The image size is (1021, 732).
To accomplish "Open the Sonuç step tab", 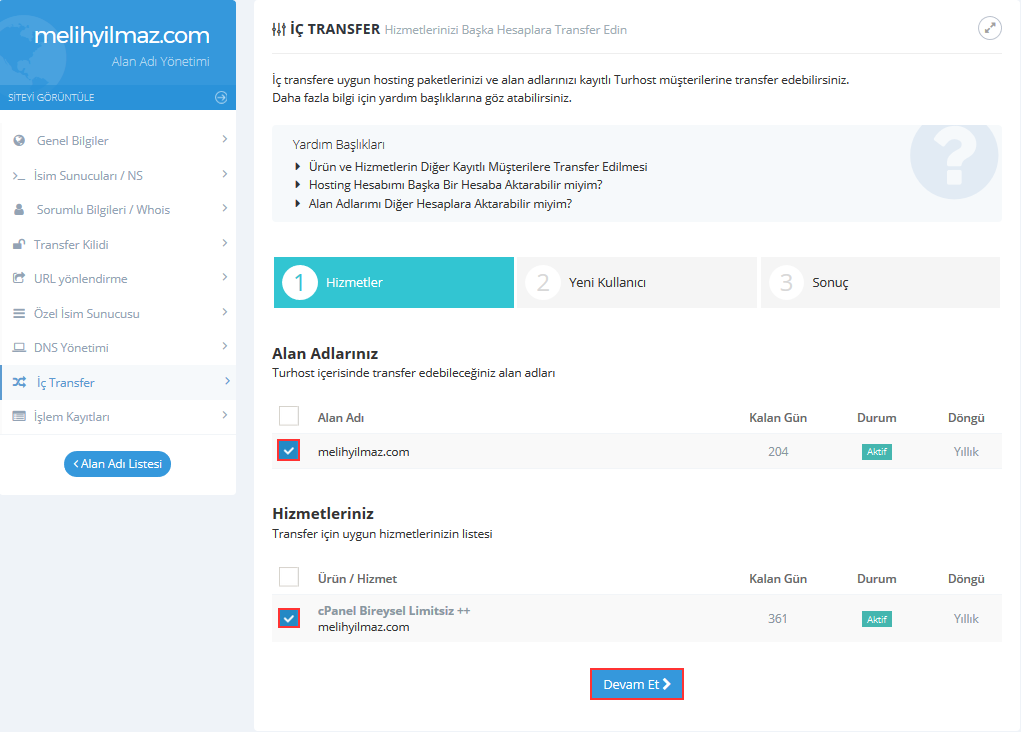I will click(x=879, y=283).
